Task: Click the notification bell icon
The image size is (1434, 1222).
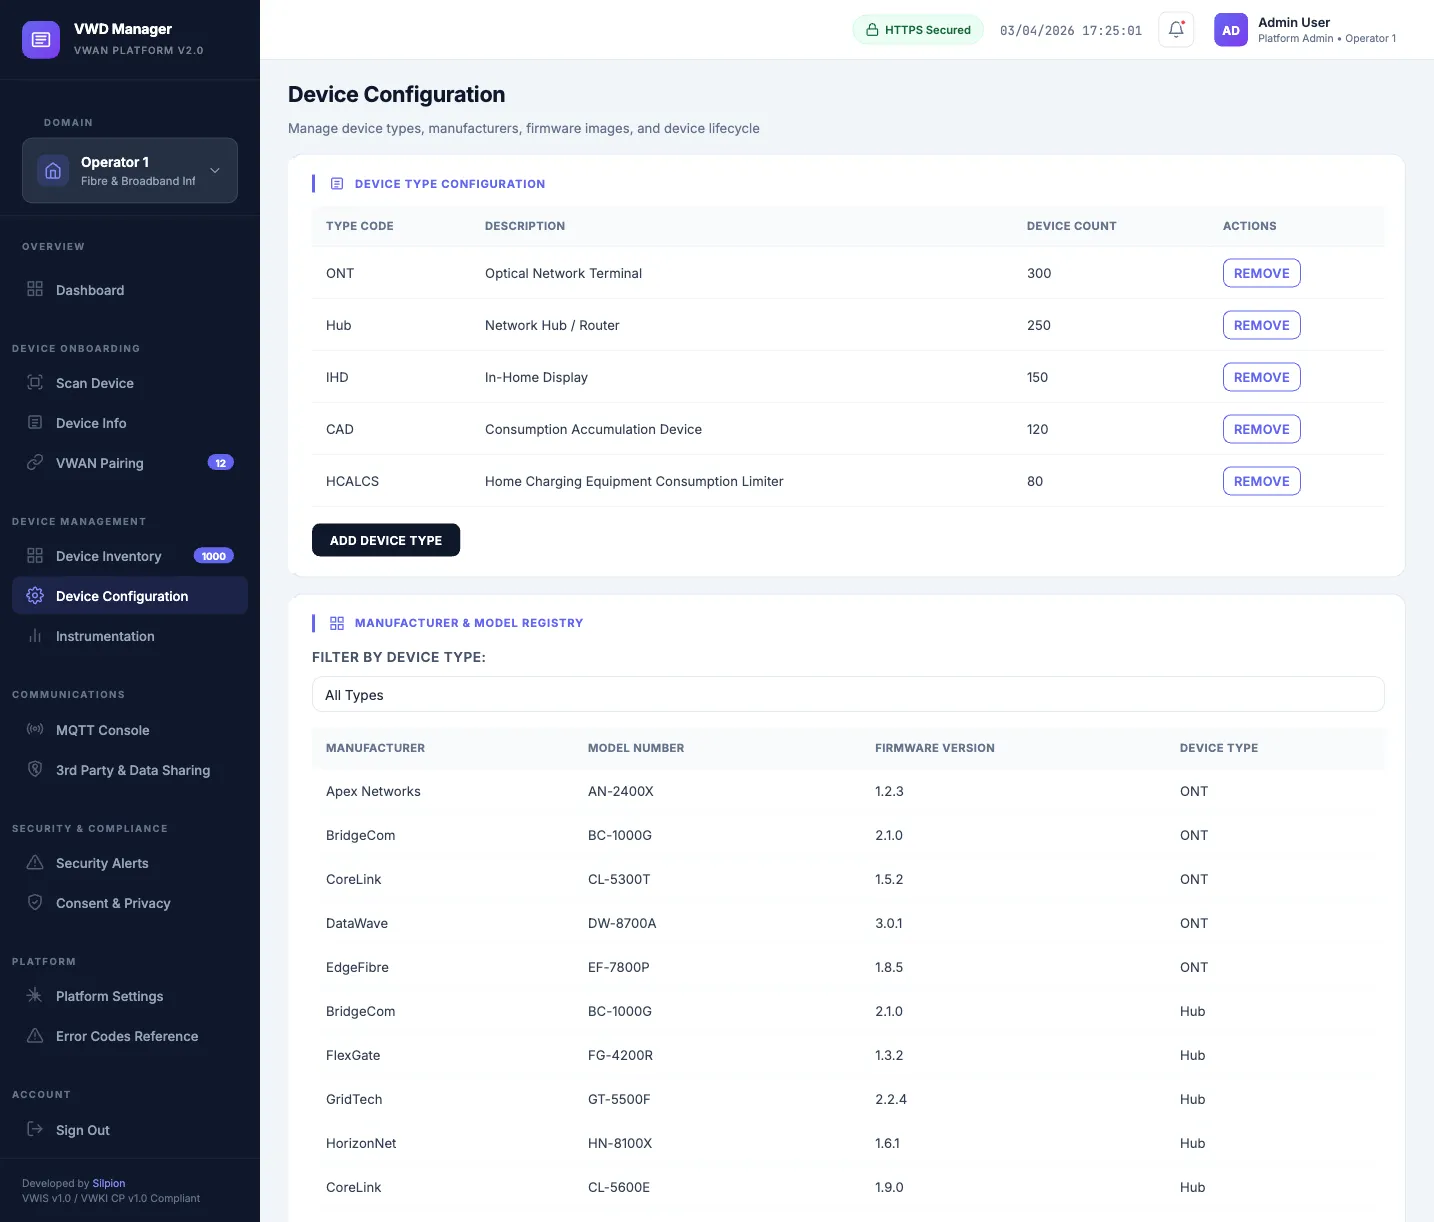Action: 1176,30
